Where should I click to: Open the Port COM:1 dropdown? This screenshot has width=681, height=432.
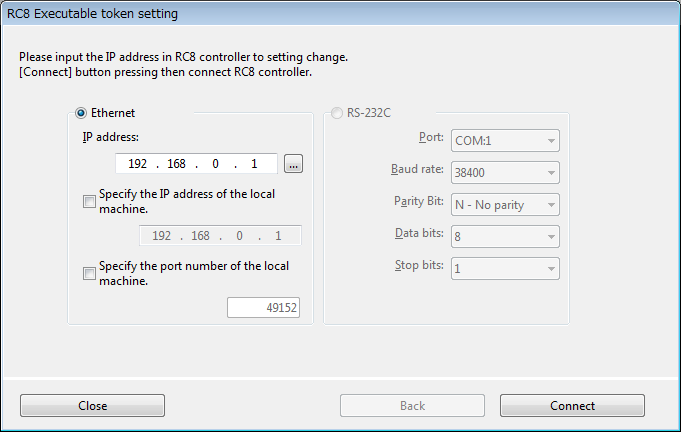(x=505, y=141)
